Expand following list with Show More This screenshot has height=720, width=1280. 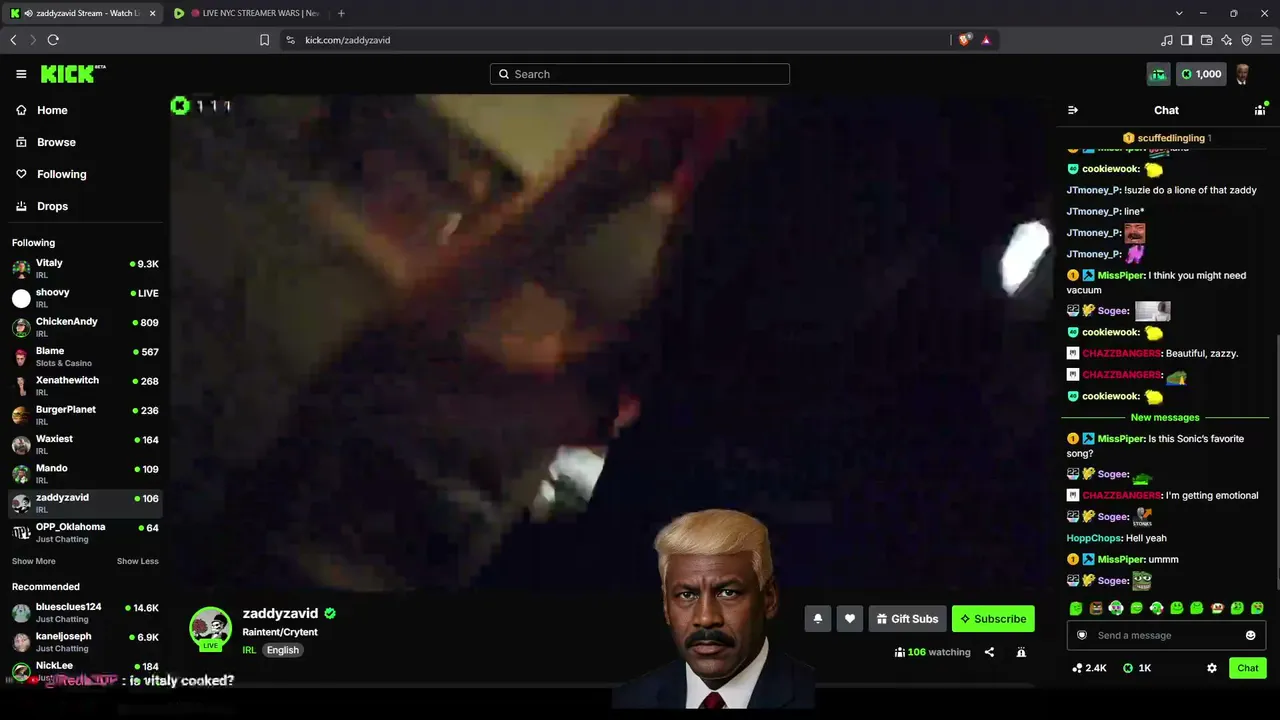pos(34,561)
